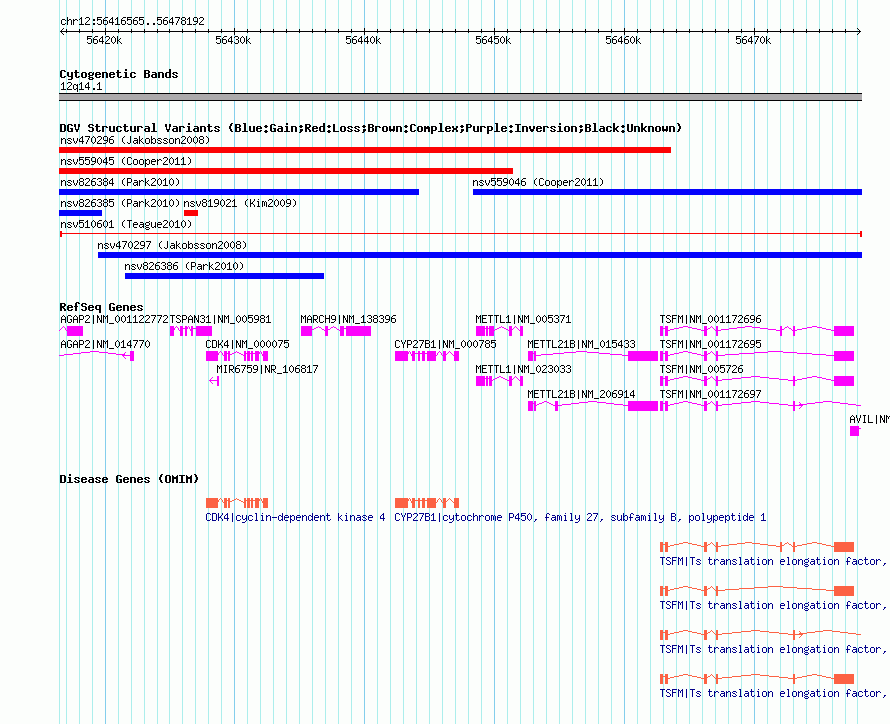This screenshot has width=890, height=724.
Task: Select the orange CYP27B1 OMIM gene glyph
Action: tap(427, 503)
